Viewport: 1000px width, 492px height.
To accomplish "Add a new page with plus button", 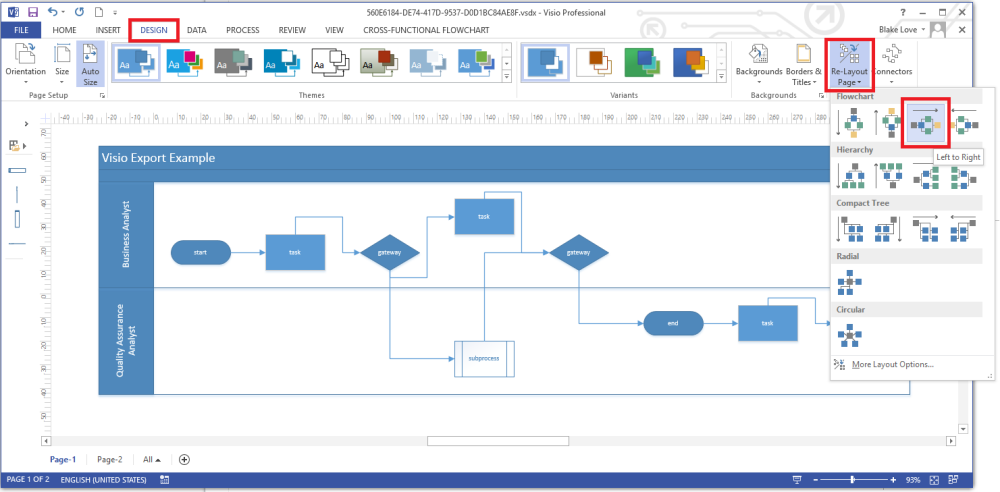I will pyautogui.click(x=184, y=459).
